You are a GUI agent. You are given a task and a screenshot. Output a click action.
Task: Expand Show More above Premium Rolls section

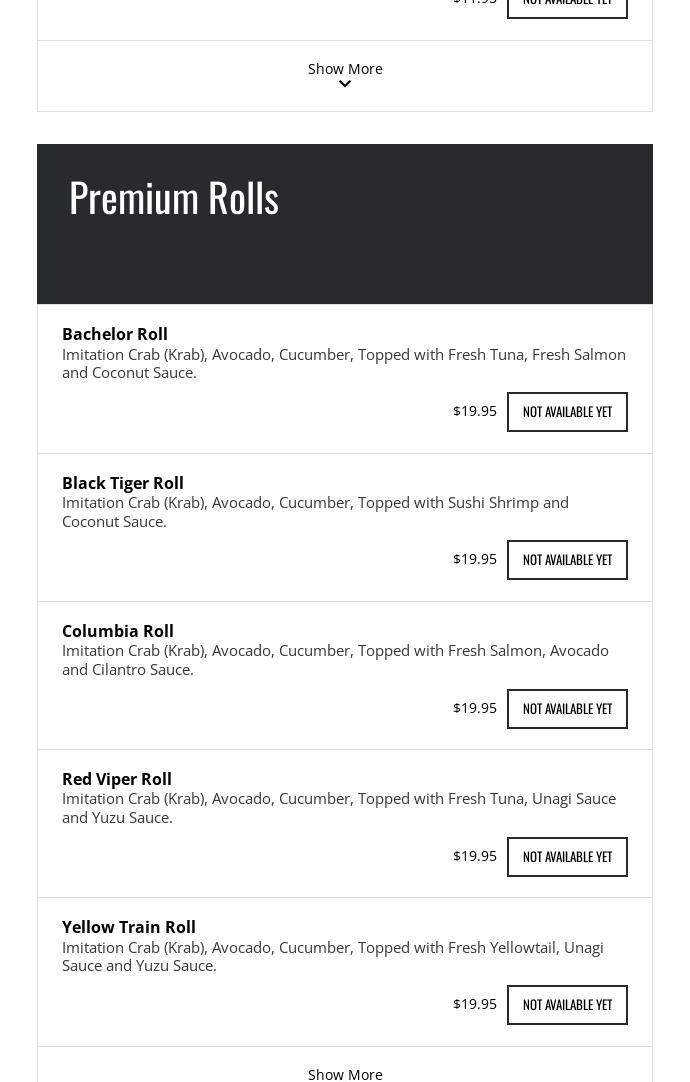click(345, 68)
